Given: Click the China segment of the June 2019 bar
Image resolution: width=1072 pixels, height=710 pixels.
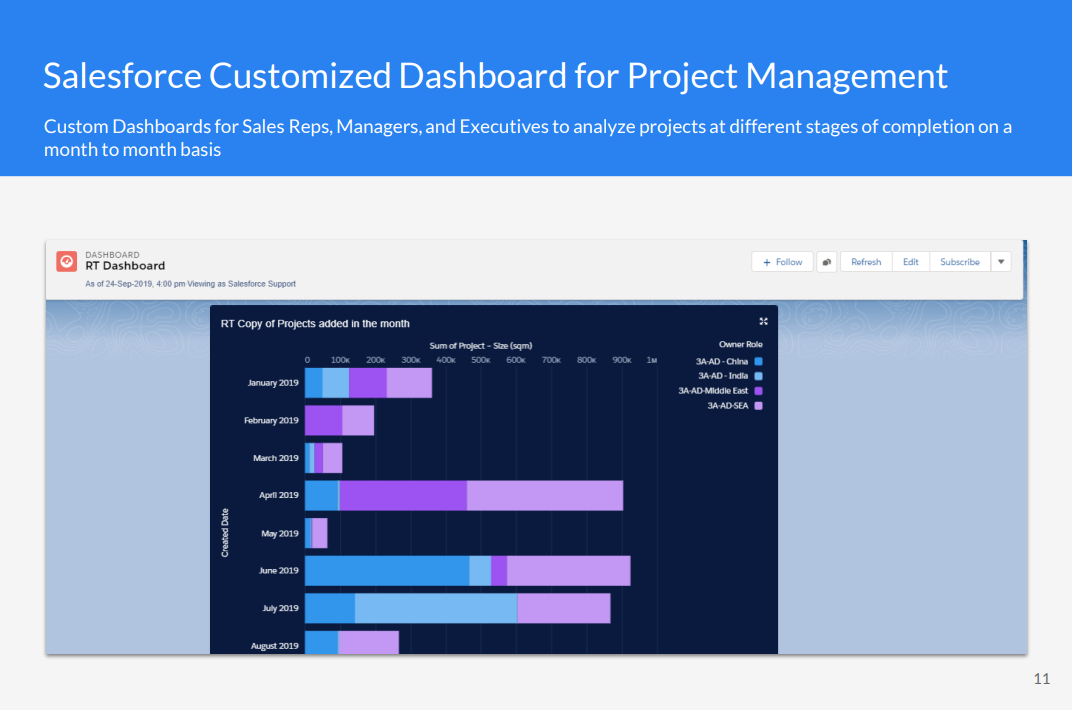Looking at the screenshot, I should tap(387, 571).
